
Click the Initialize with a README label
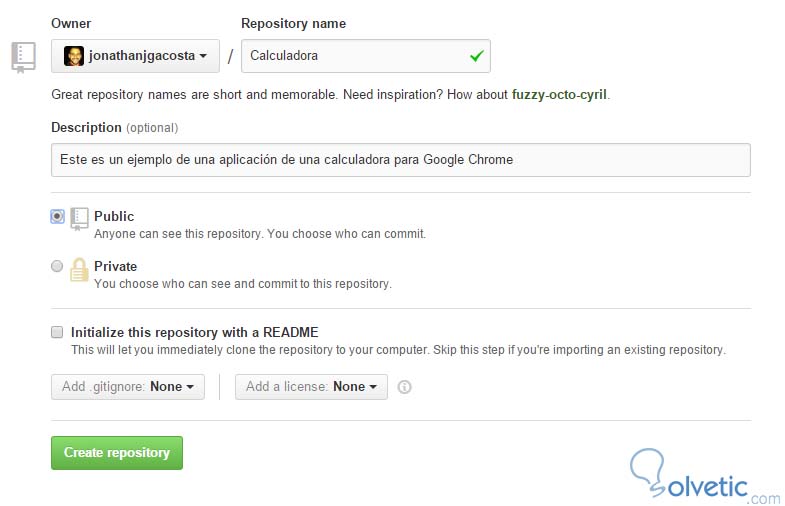click(x=194, y=332)
